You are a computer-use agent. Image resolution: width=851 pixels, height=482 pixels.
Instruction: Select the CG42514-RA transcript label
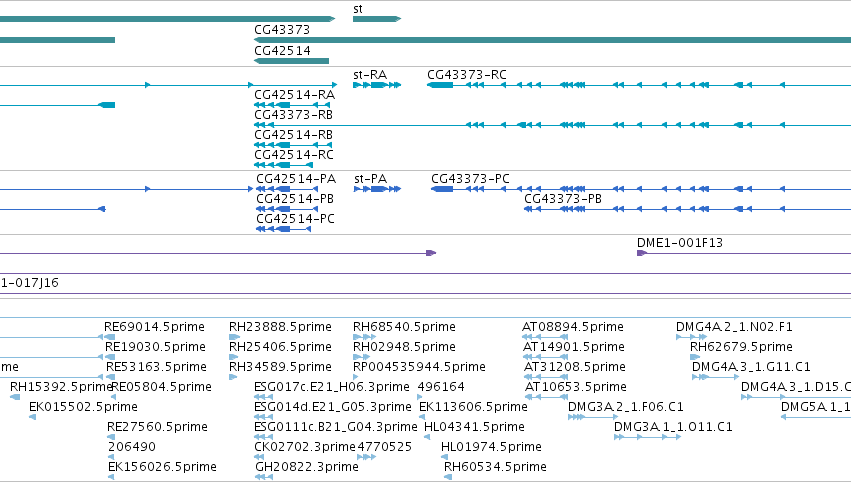295,95
